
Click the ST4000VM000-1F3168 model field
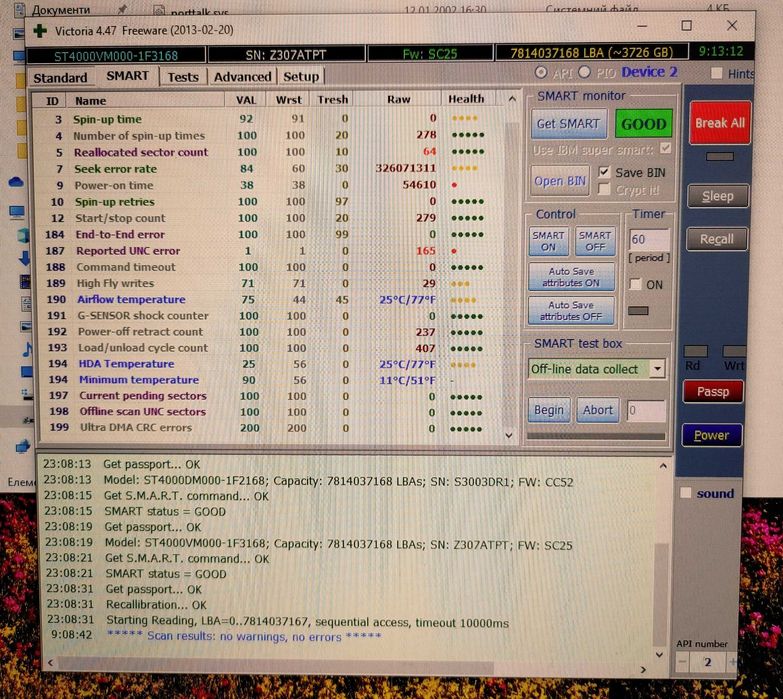[x=116, y=55]
